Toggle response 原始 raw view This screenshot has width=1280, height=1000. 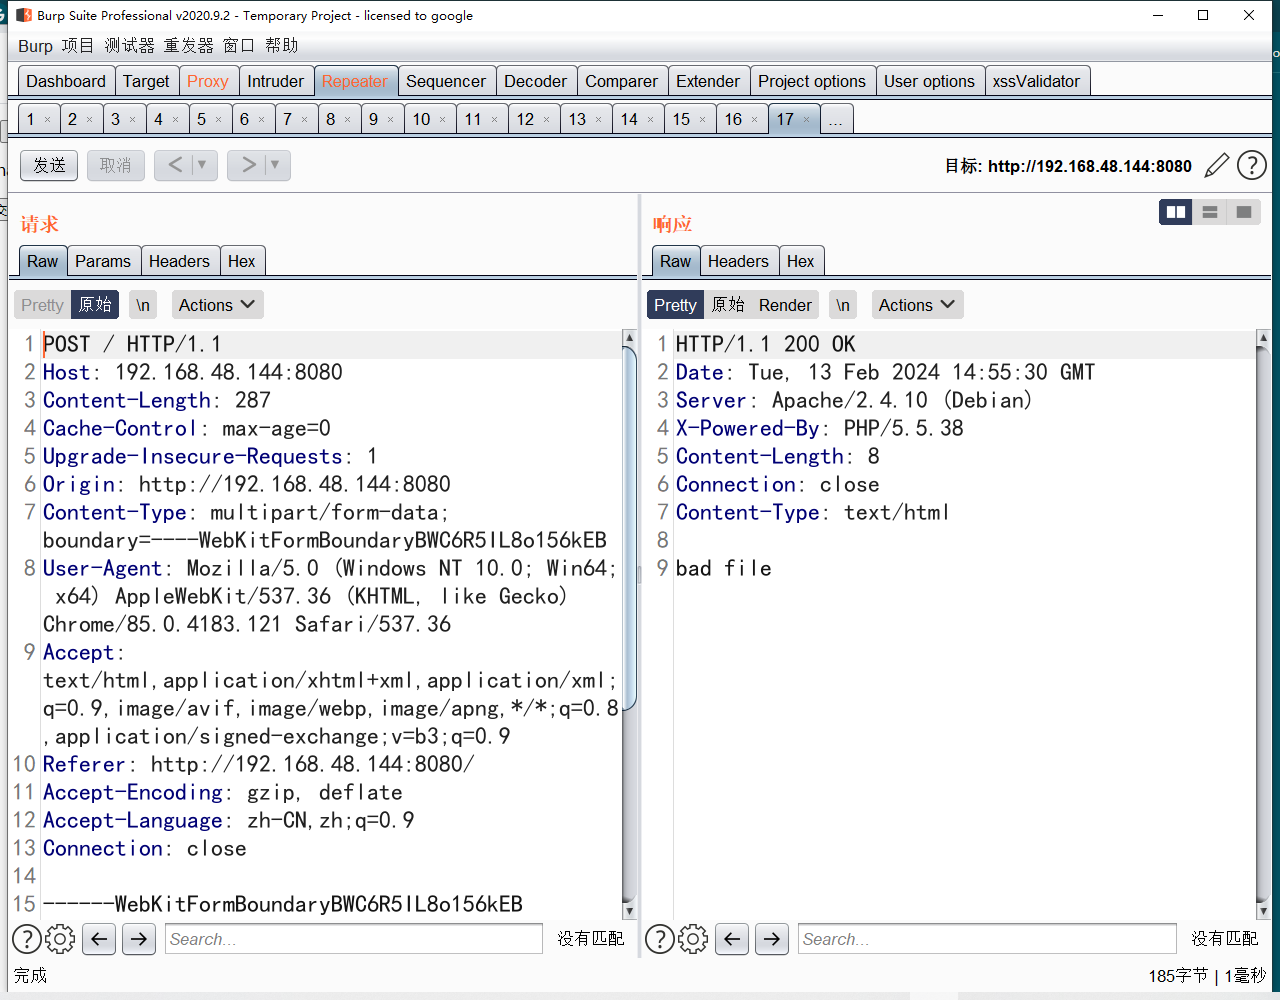728,305
